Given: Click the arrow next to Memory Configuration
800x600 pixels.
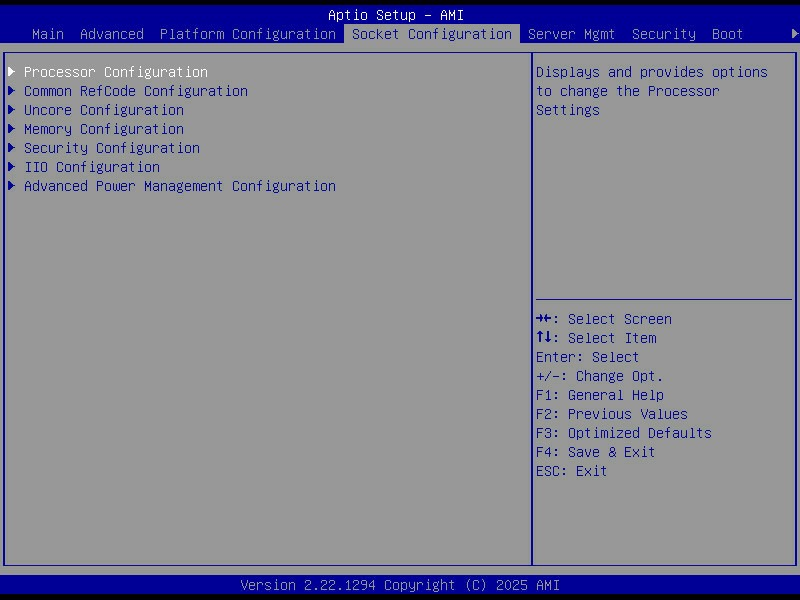Looking at the screenshot, I should pyautogui.click(x=12, y=129).
